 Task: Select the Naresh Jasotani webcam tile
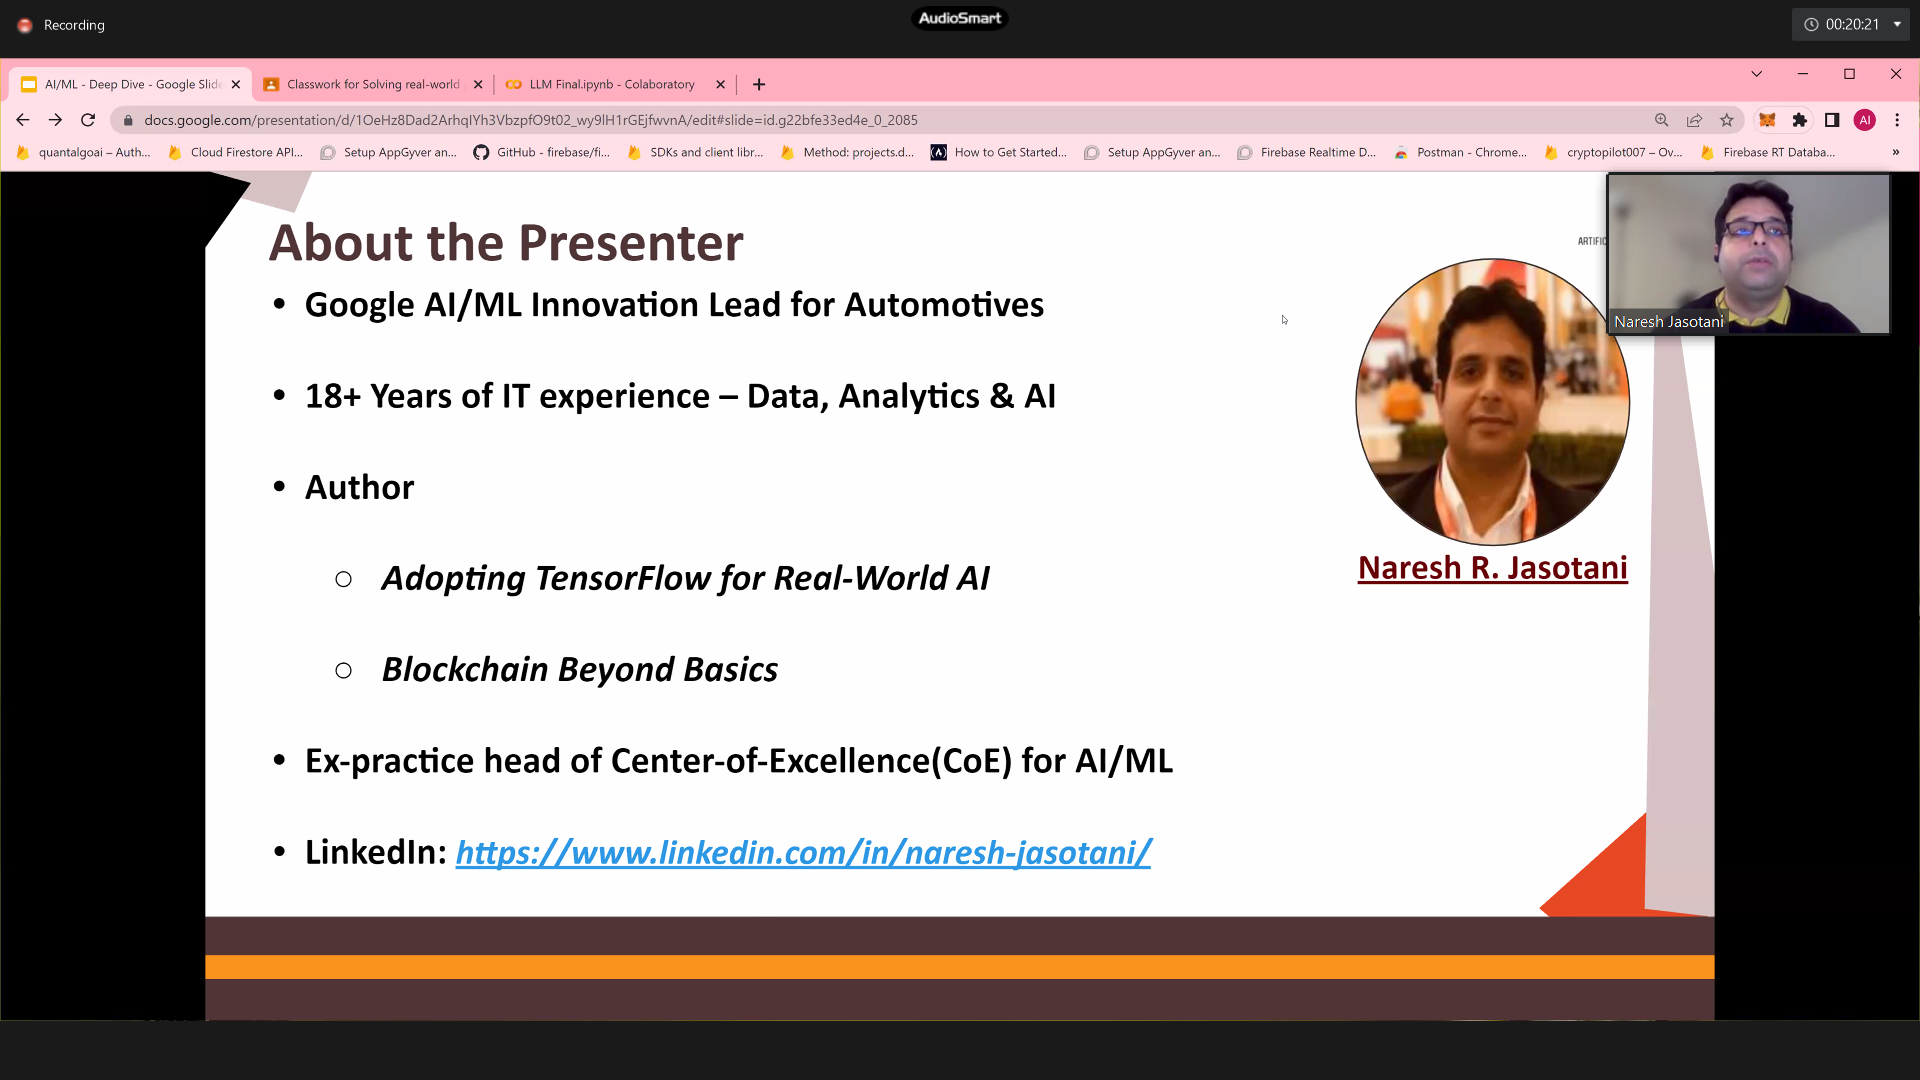[x=1748, y=254]
